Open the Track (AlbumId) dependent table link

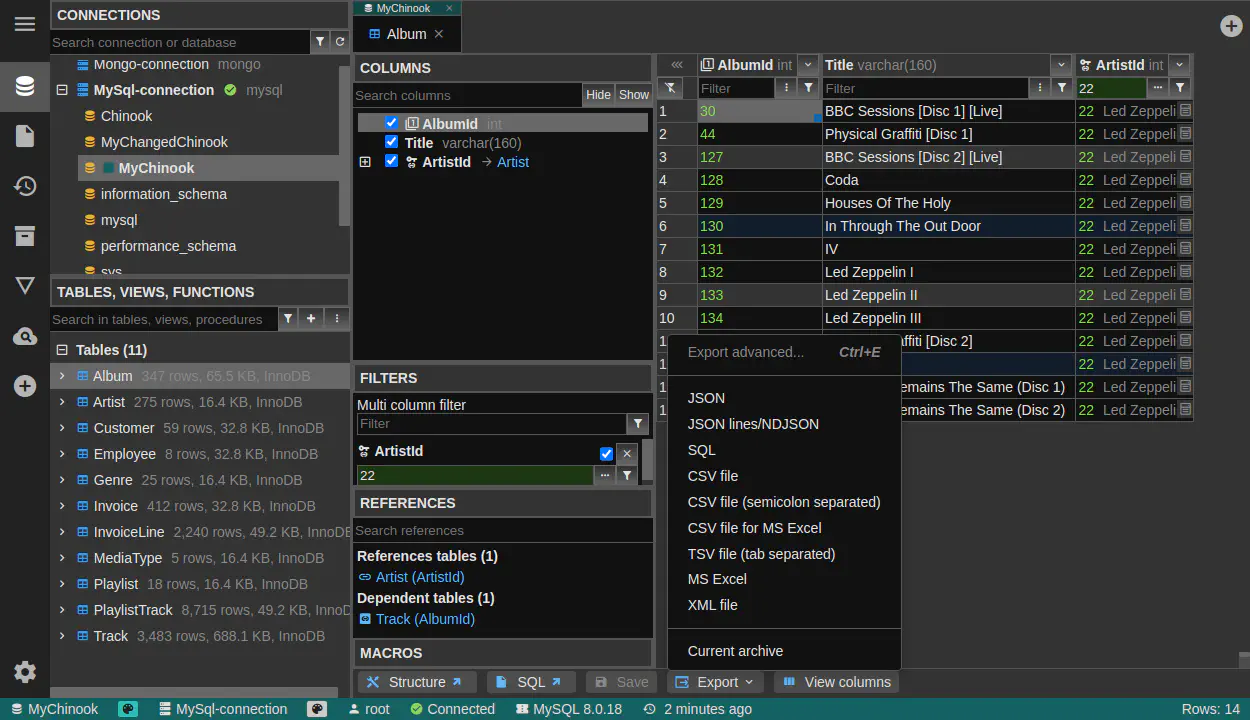point(425,619)
